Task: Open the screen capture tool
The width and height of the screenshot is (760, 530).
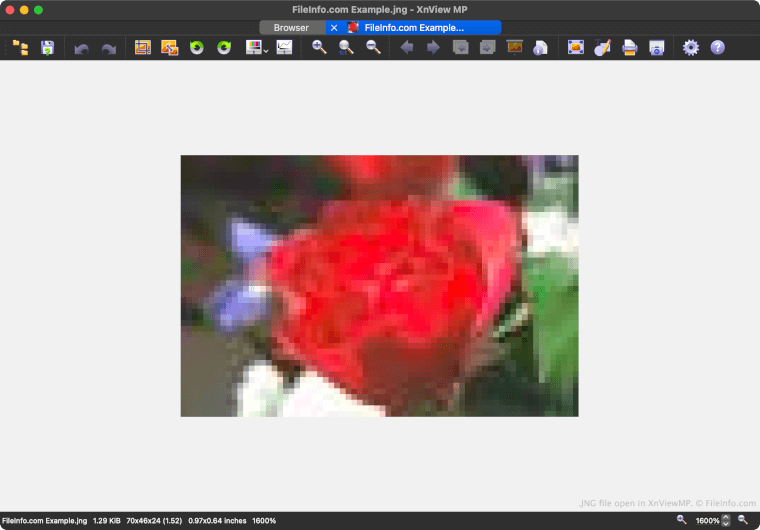Action: coord(657,48)
